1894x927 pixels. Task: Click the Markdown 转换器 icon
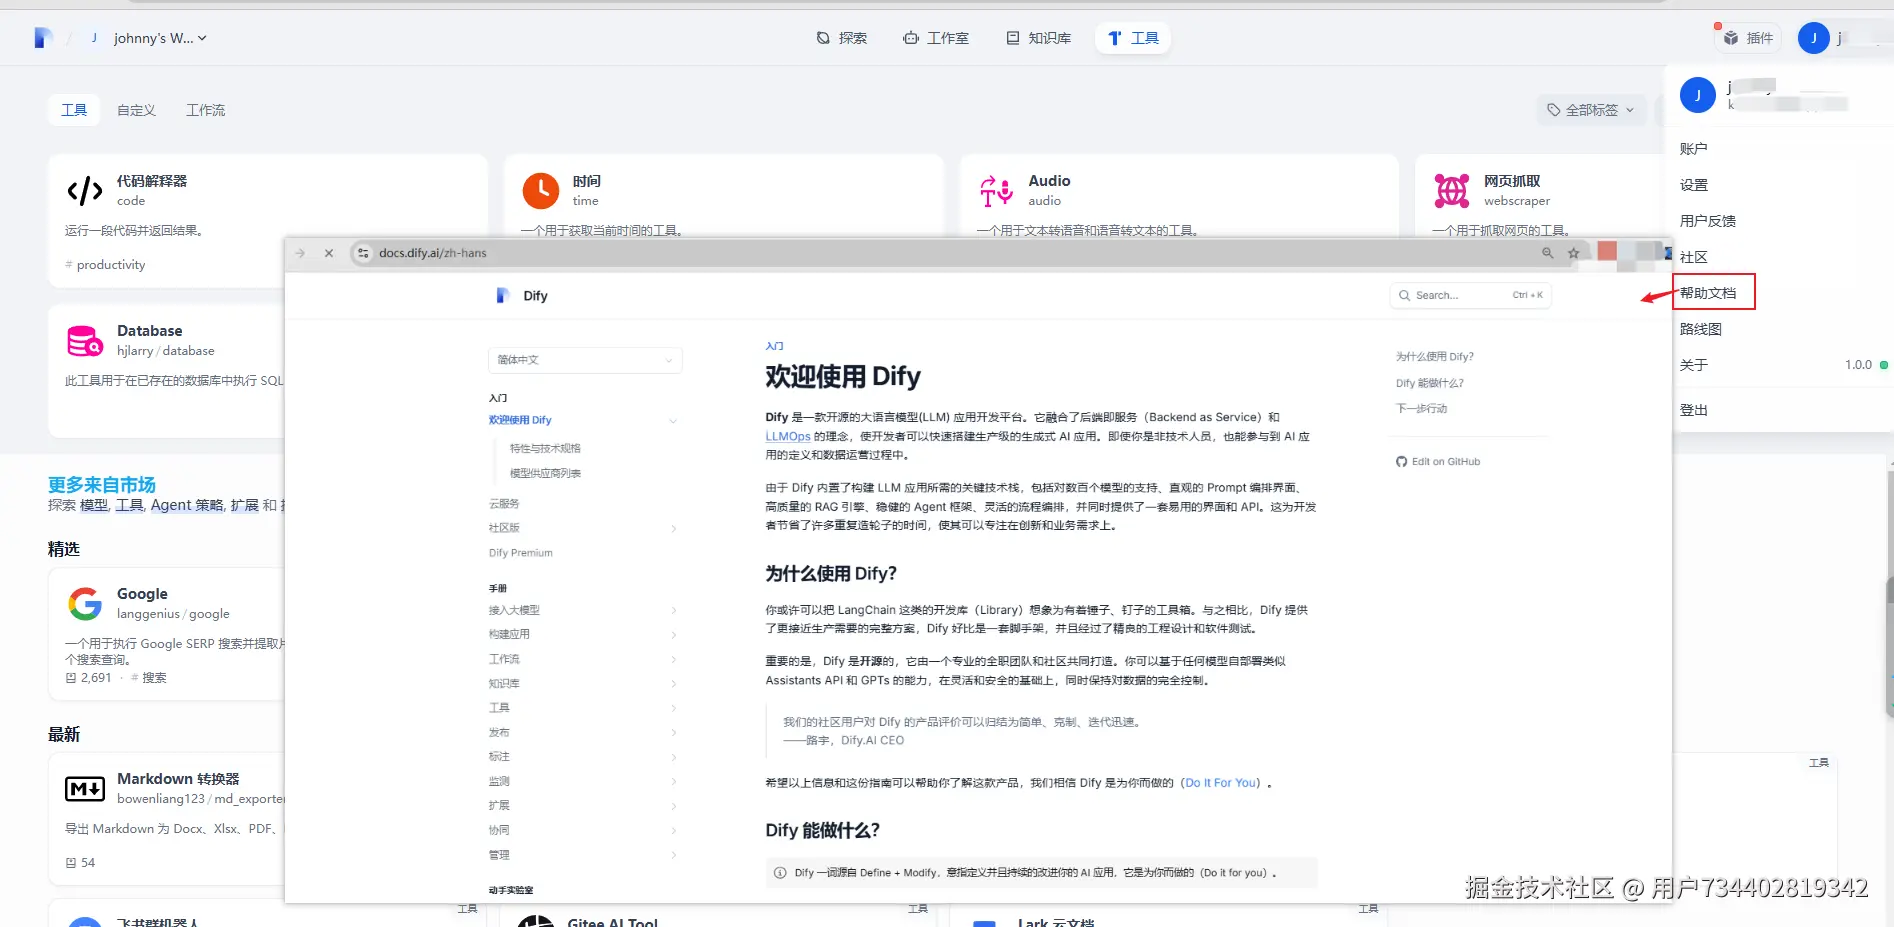pyautogui.click(x=85, y=788)
